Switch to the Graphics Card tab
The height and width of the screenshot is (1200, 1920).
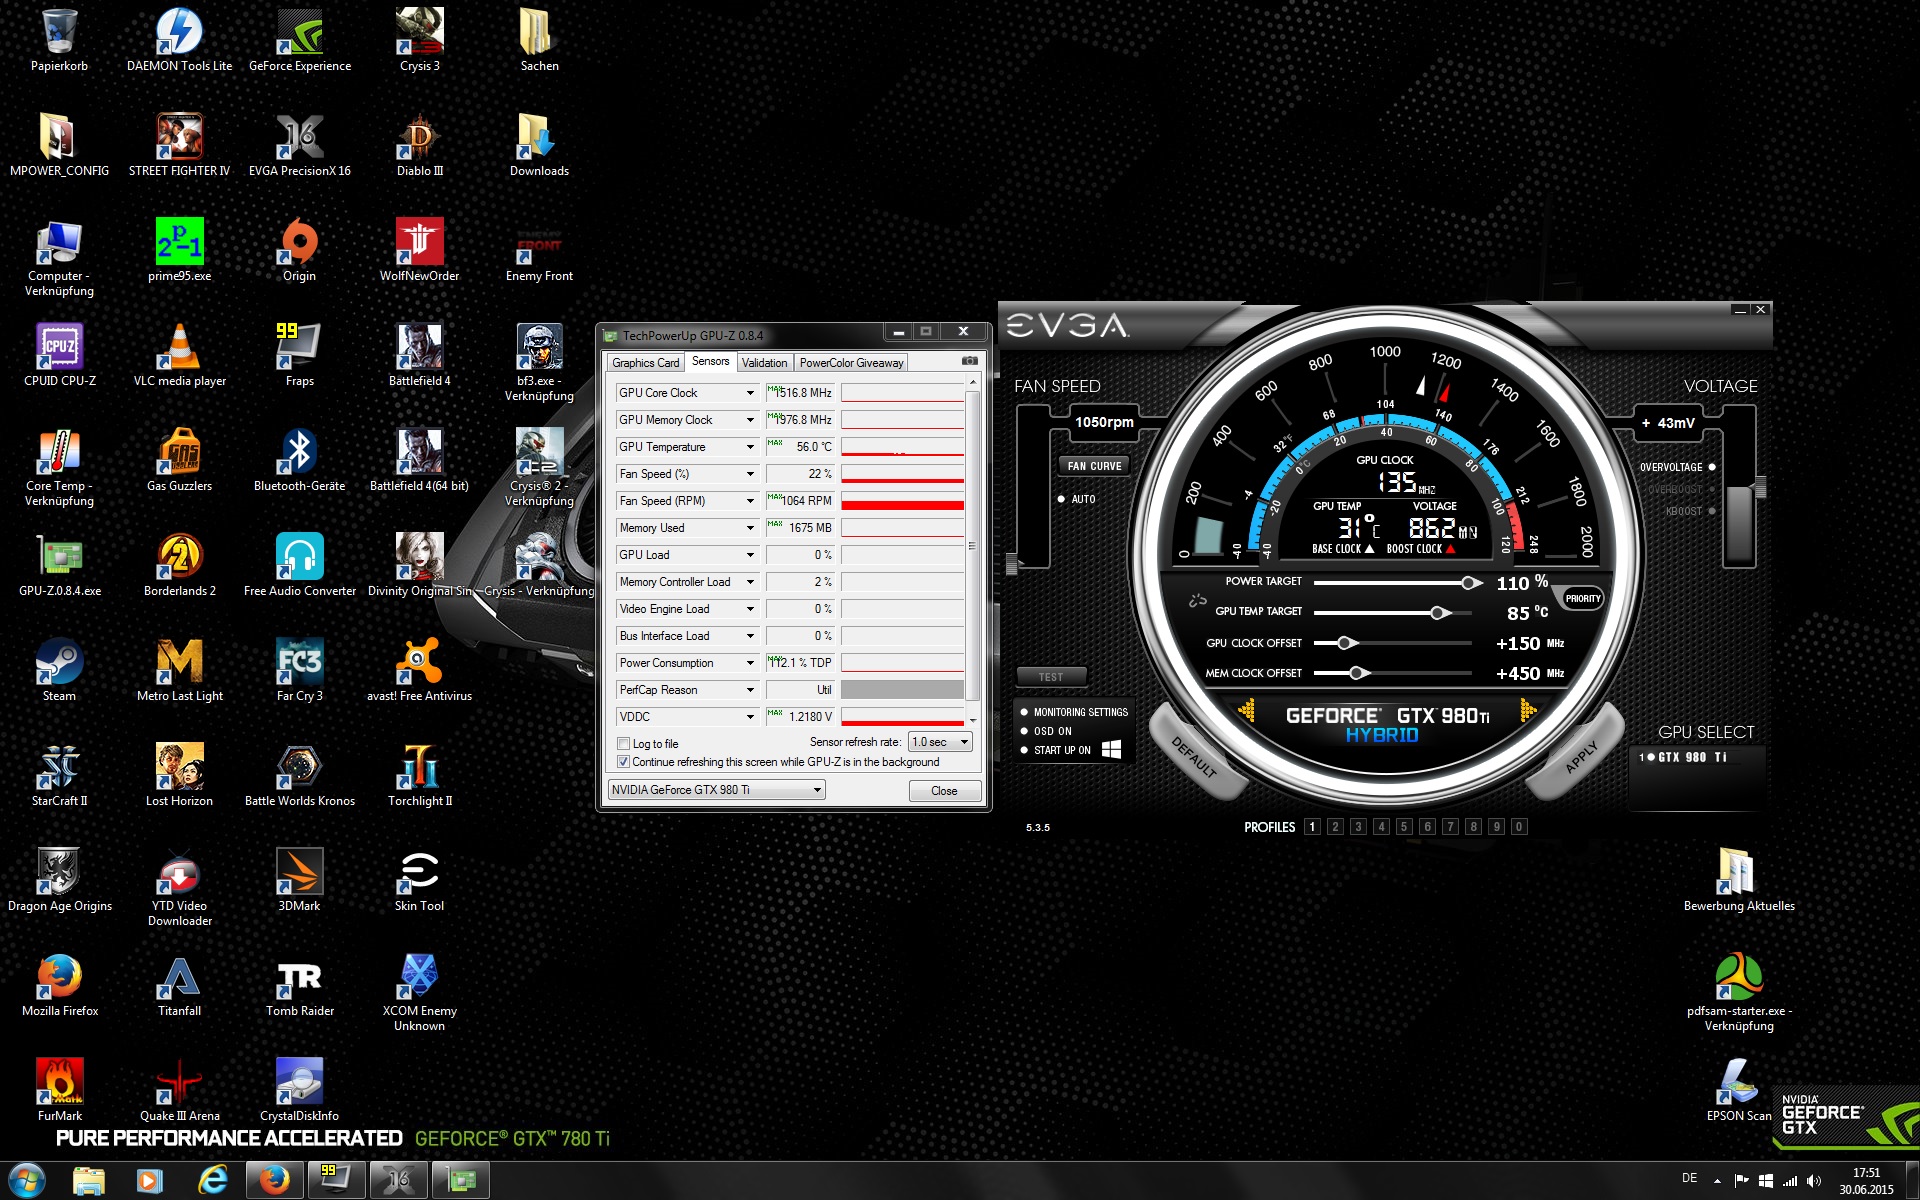(x=645, y=362)
